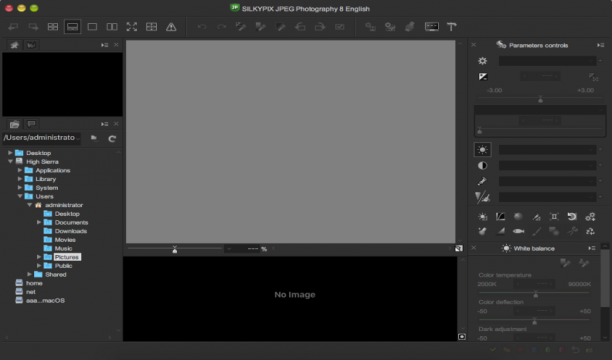Expand the Library folder arrow
This screenshot has width=612, height=360.
pyautogui.click(x=20, y=179)
